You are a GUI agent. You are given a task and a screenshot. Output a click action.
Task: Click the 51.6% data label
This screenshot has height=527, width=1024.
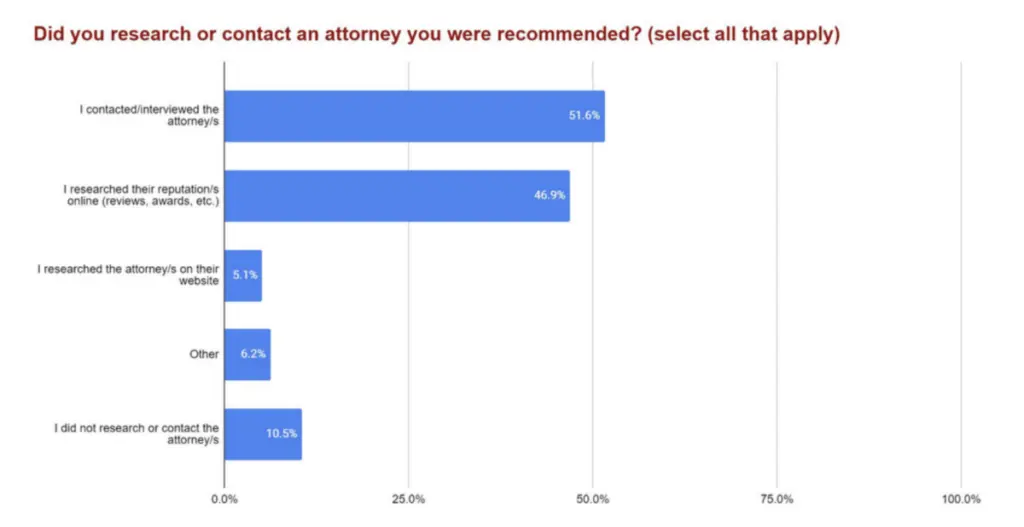coord(584,116)
